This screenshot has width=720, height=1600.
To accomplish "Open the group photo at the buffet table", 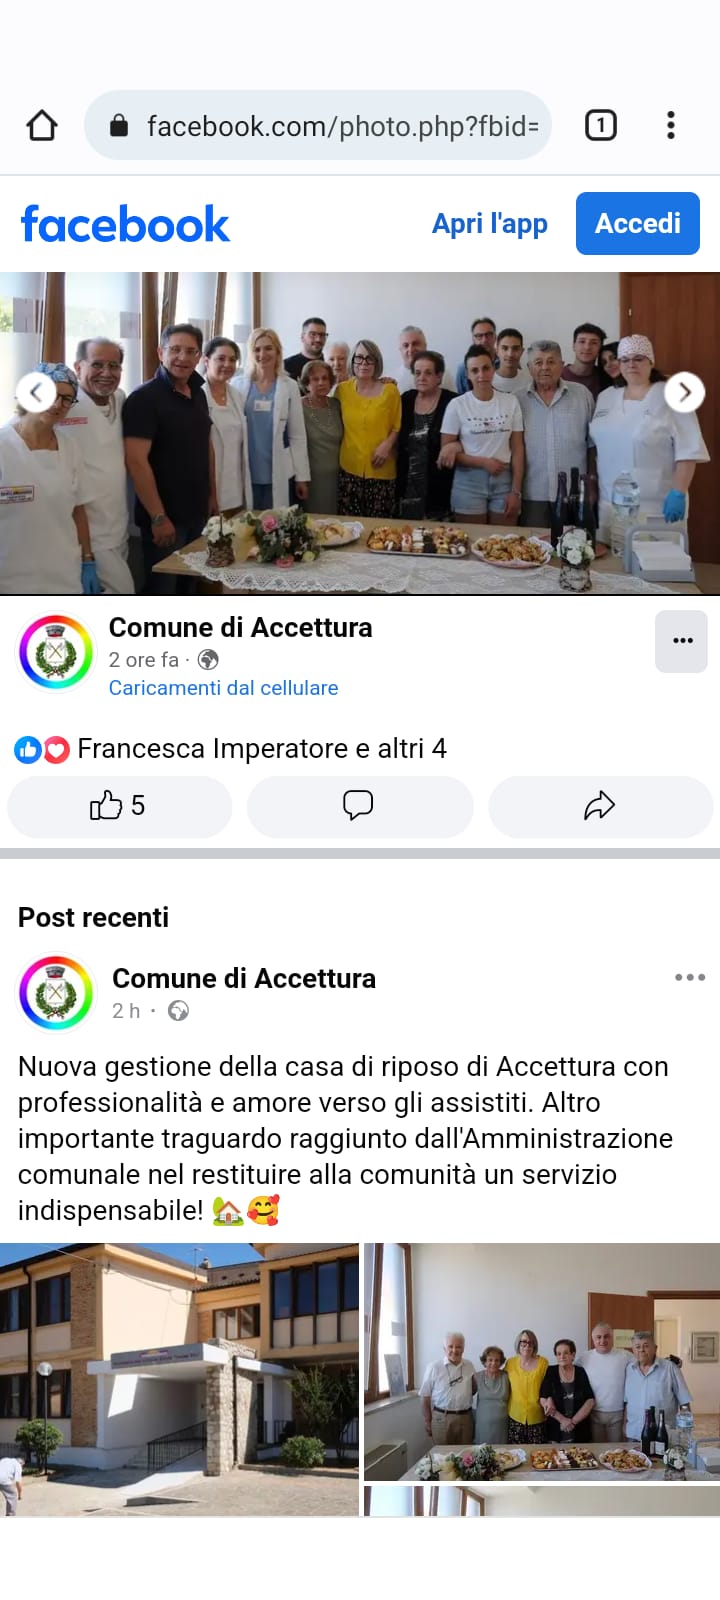I will click(360, 433).
